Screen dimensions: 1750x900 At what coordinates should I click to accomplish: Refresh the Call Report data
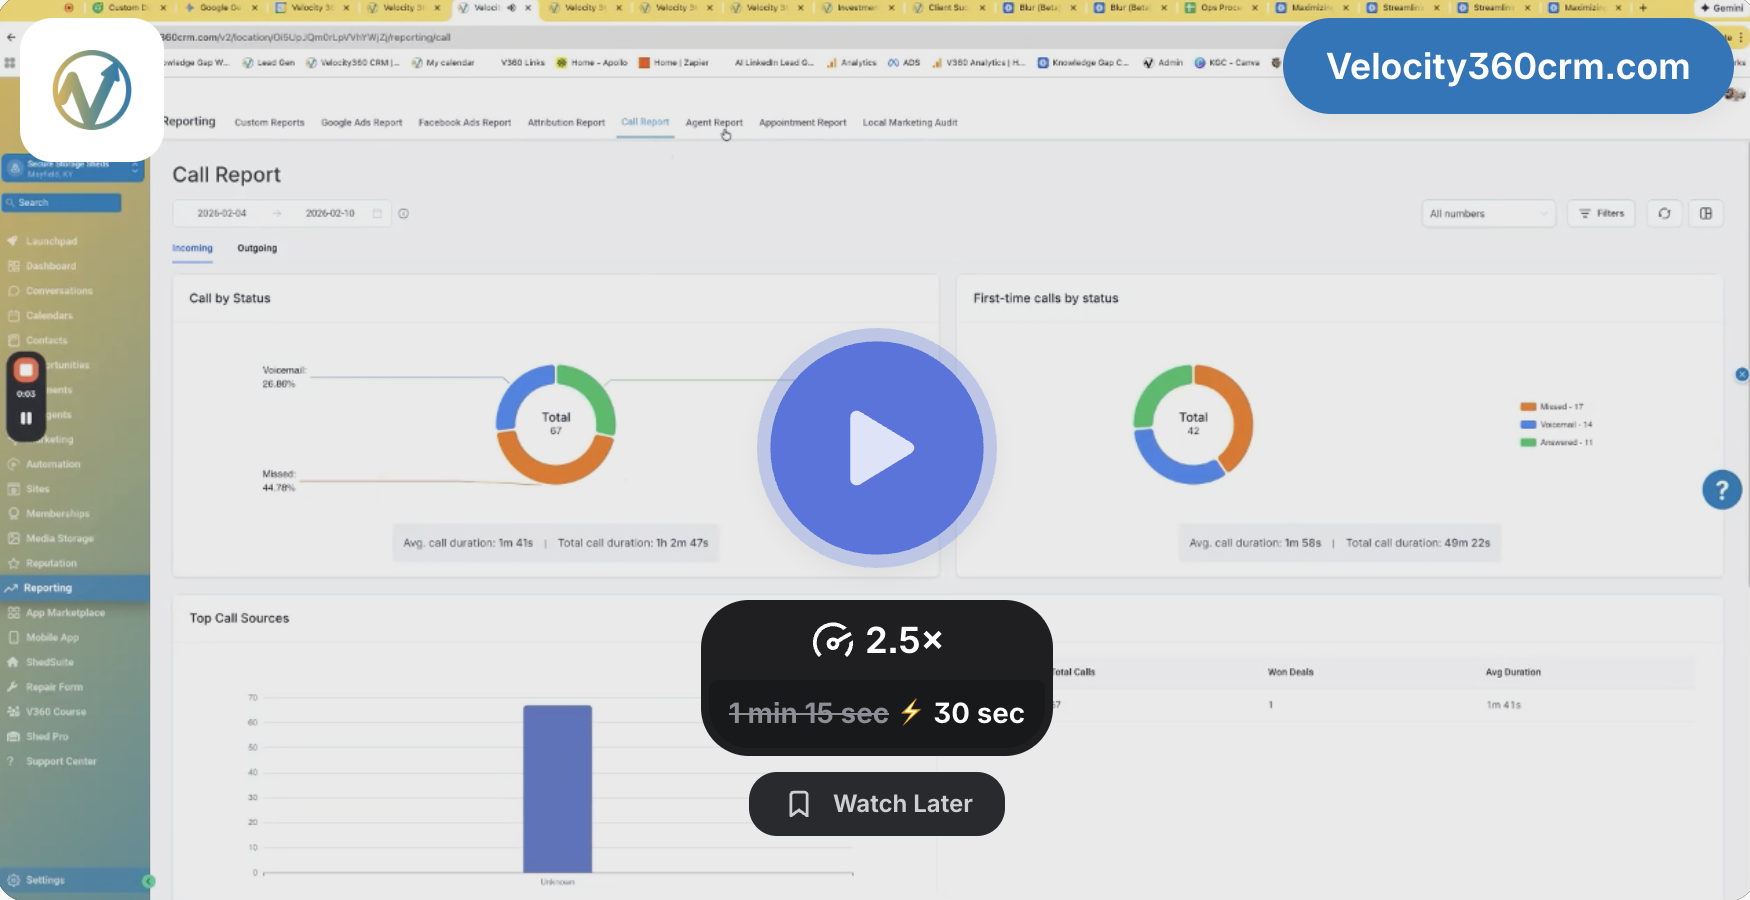[1664, 213]
